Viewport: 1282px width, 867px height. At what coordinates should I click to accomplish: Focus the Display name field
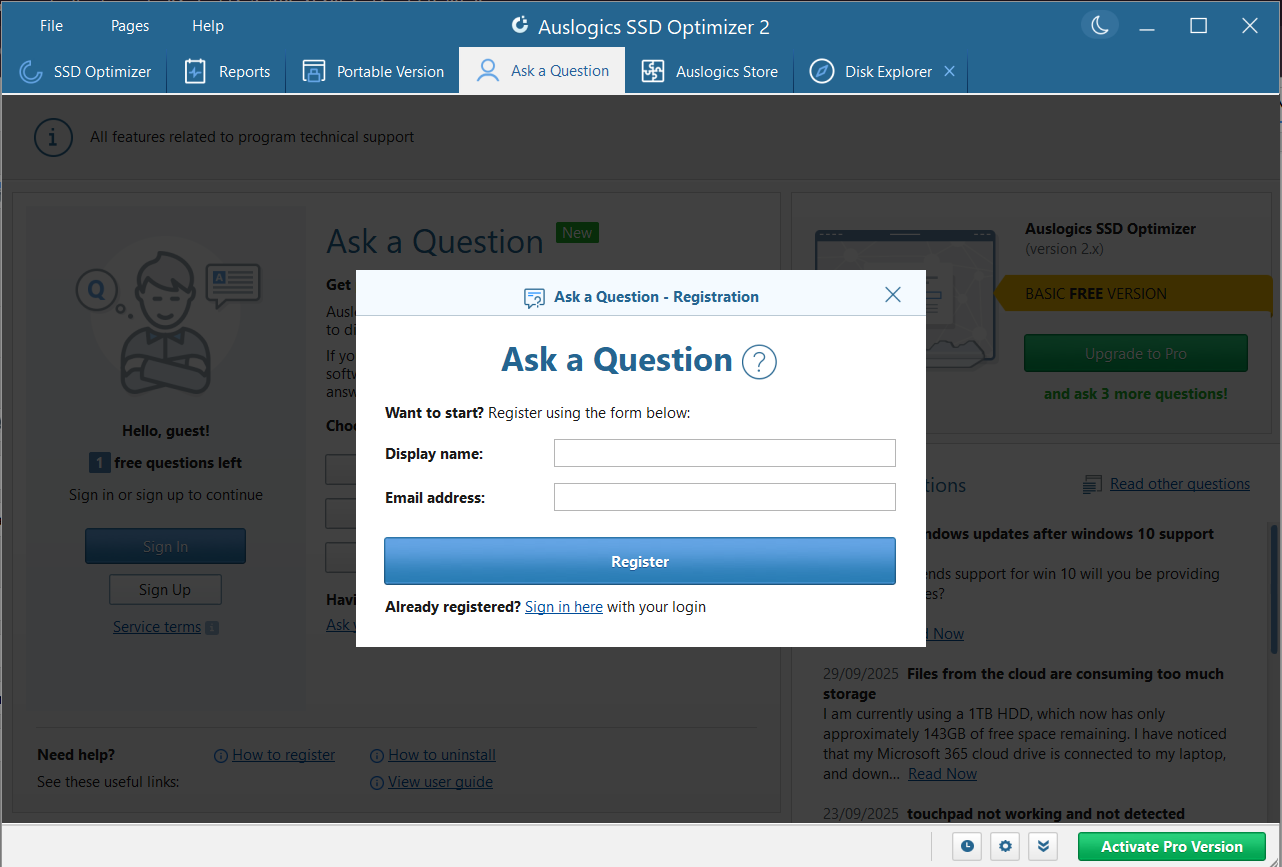[x=725, y=453]
